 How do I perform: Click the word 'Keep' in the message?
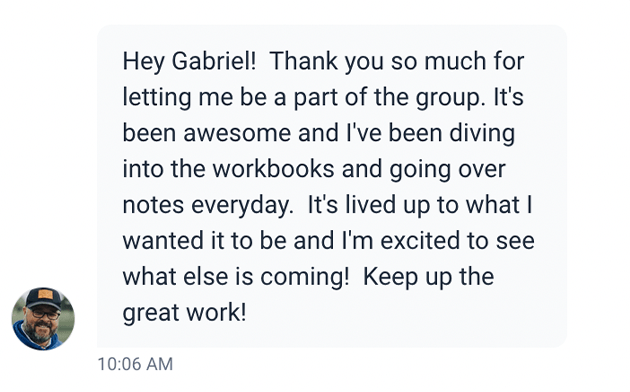[391, 278]
